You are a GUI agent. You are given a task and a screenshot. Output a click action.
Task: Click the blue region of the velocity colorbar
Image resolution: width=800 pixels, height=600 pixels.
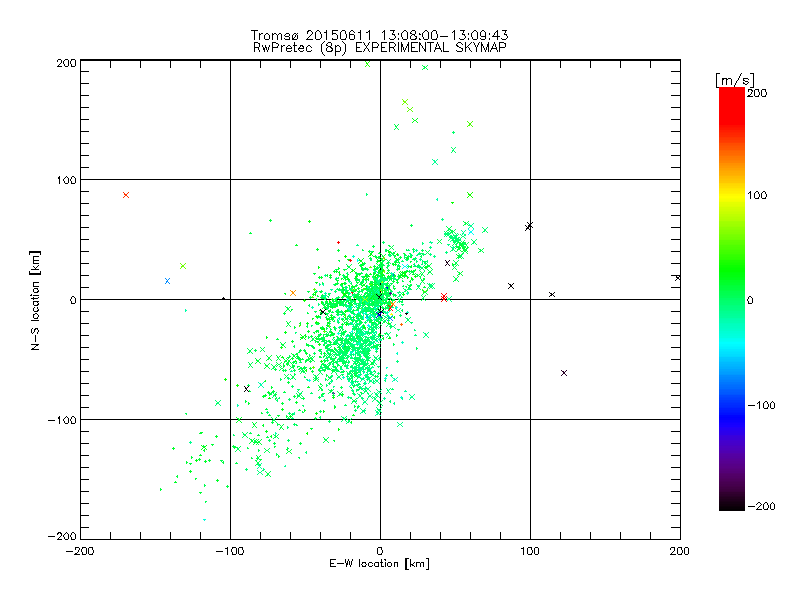pos(732,411)
